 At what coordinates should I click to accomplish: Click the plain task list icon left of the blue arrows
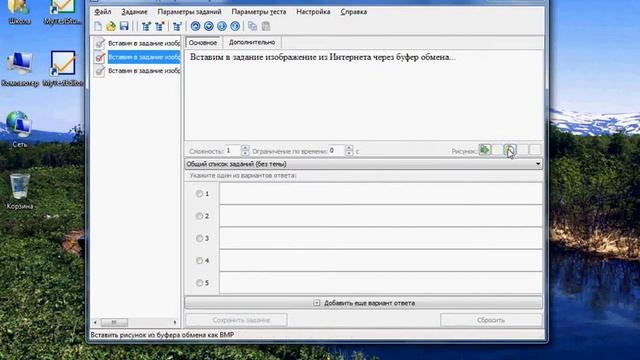(x=177, y=27)
